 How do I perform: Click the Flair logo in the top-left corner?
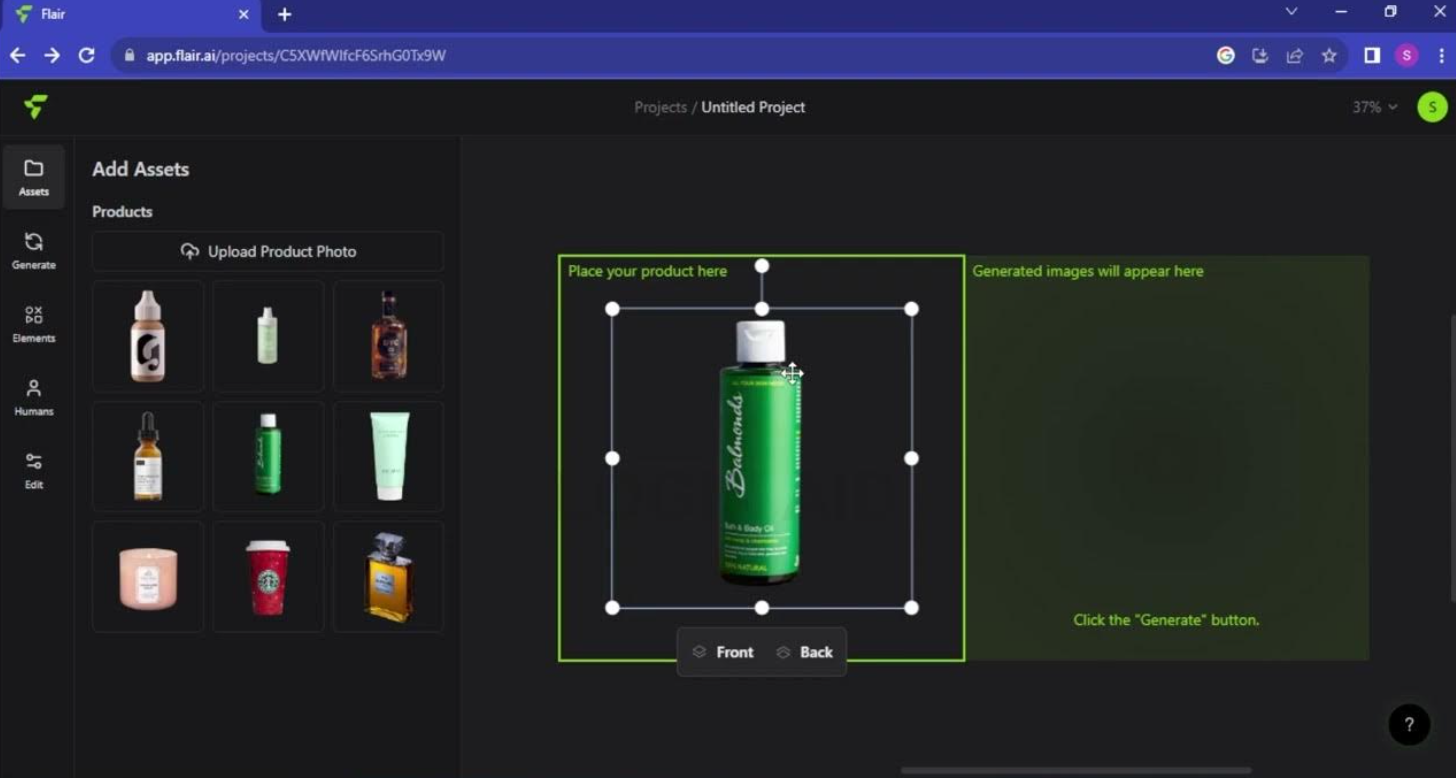pos(35,107)
